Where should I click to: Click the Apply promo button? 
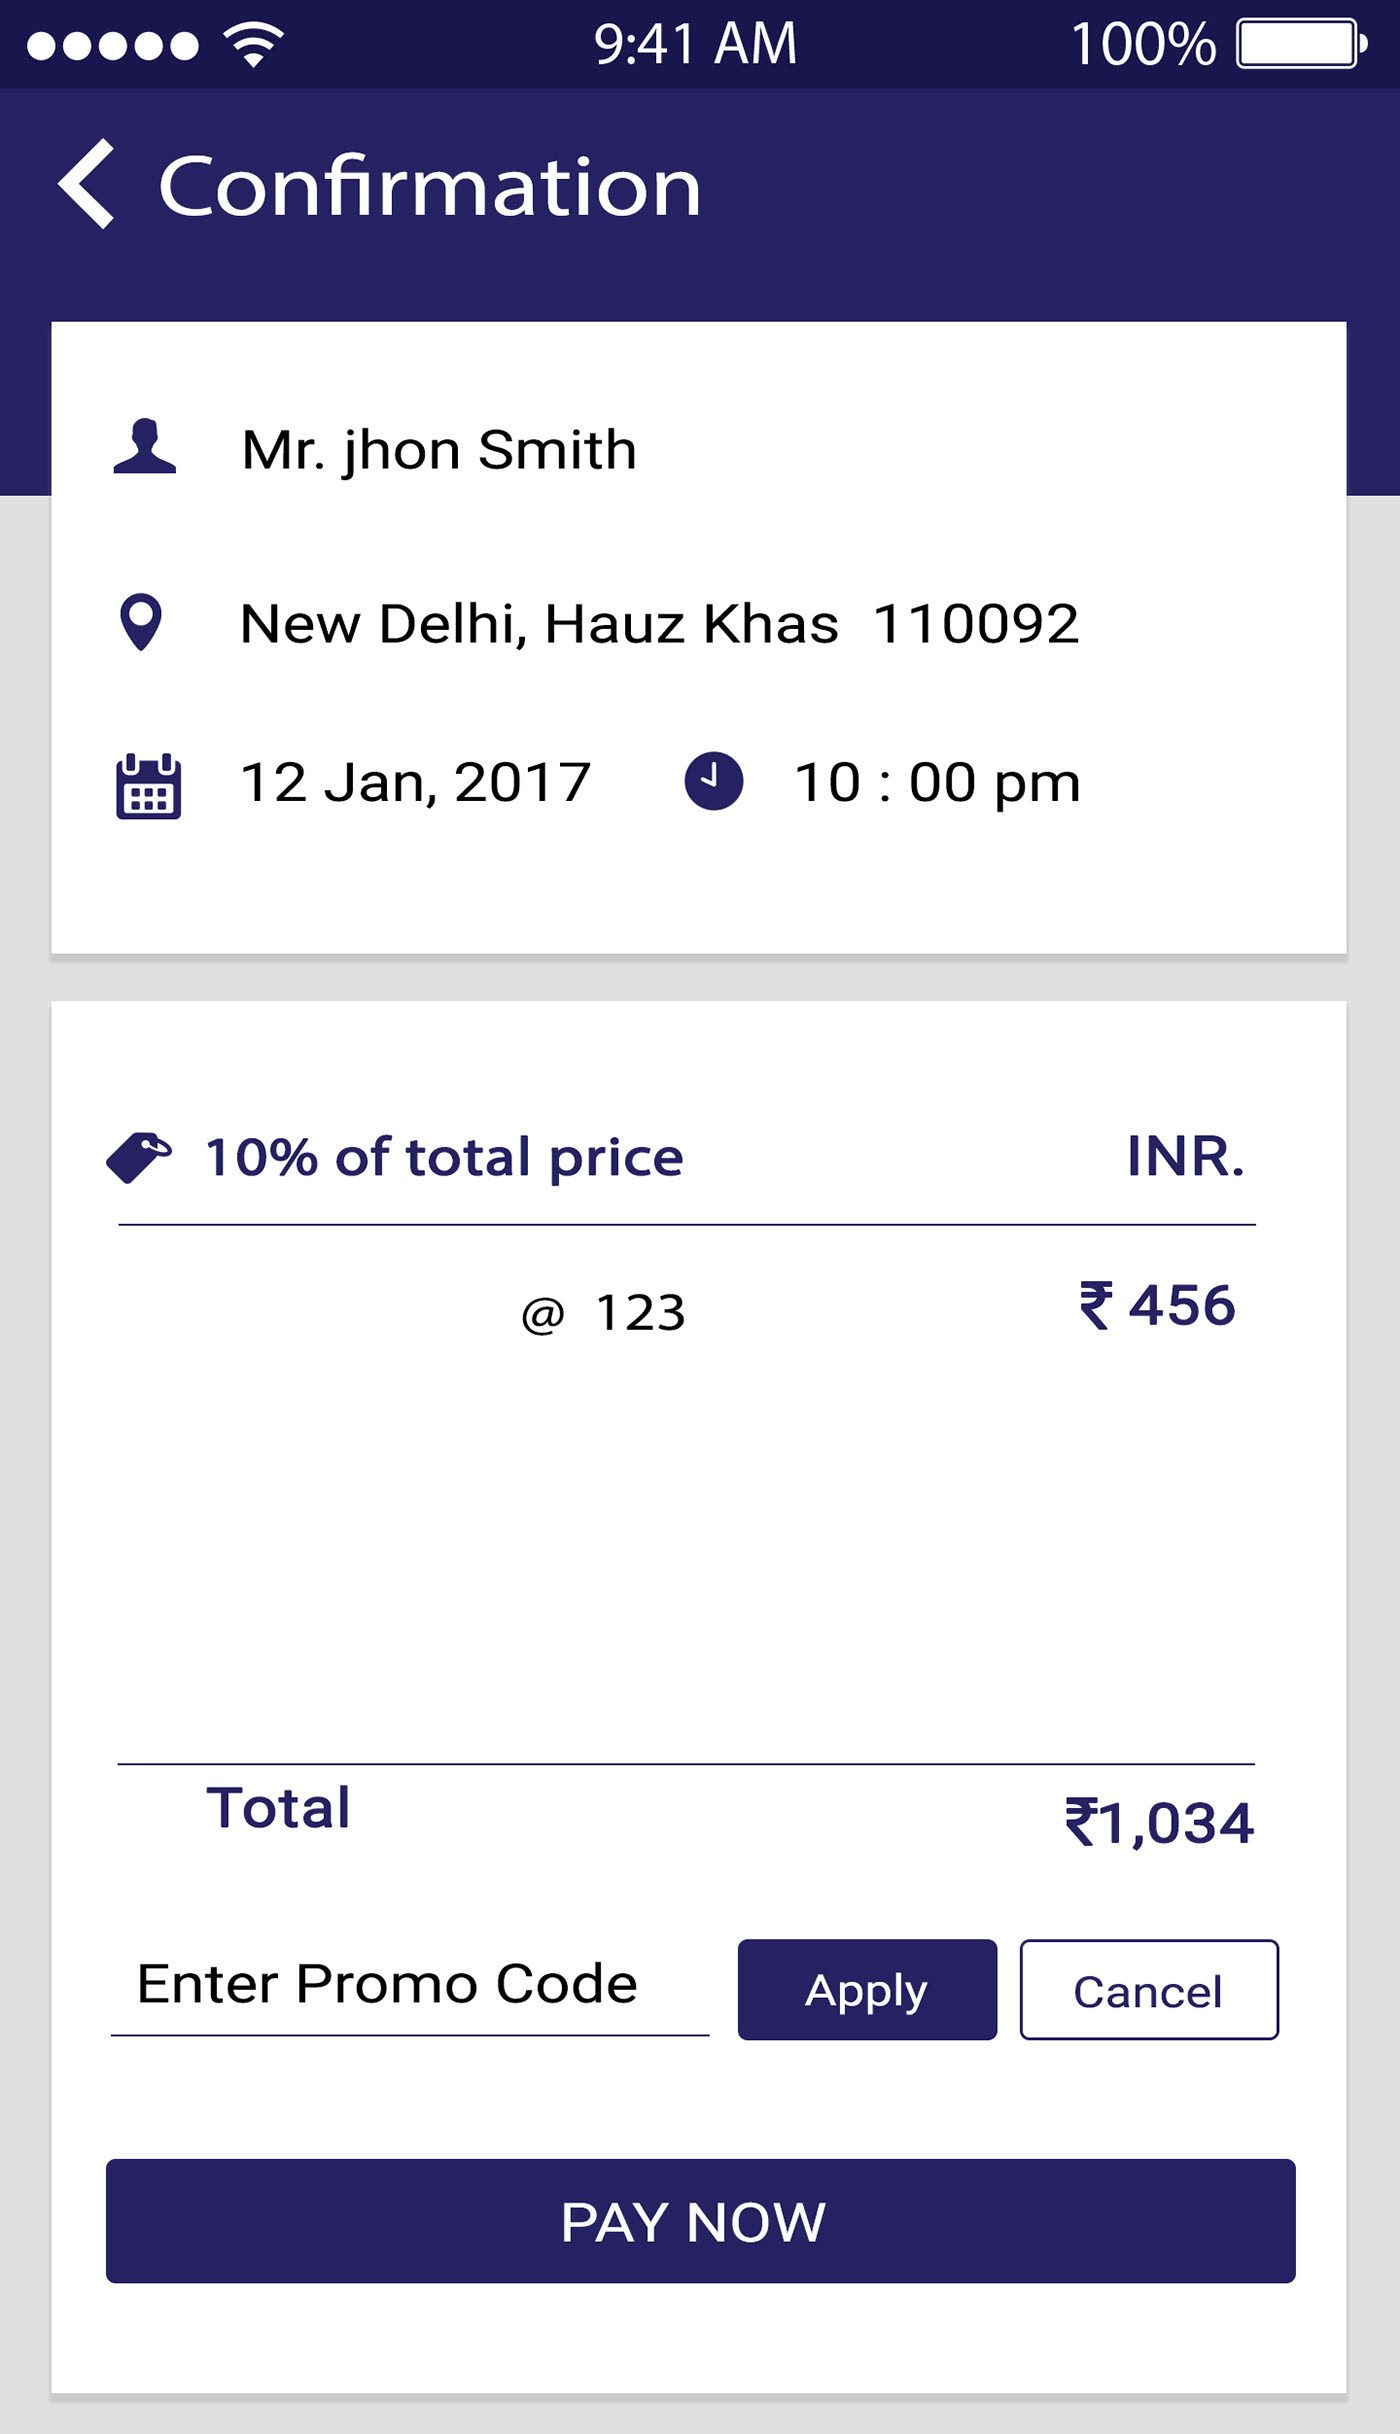[867, 1989]
